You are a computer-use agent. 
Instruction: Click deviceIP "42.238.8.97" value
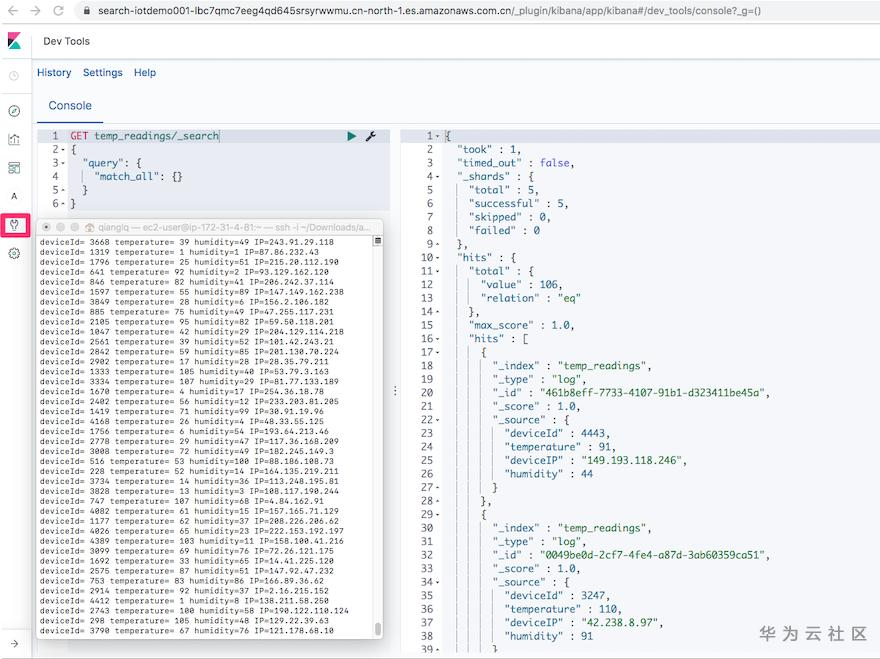click(x=621, y=623)
